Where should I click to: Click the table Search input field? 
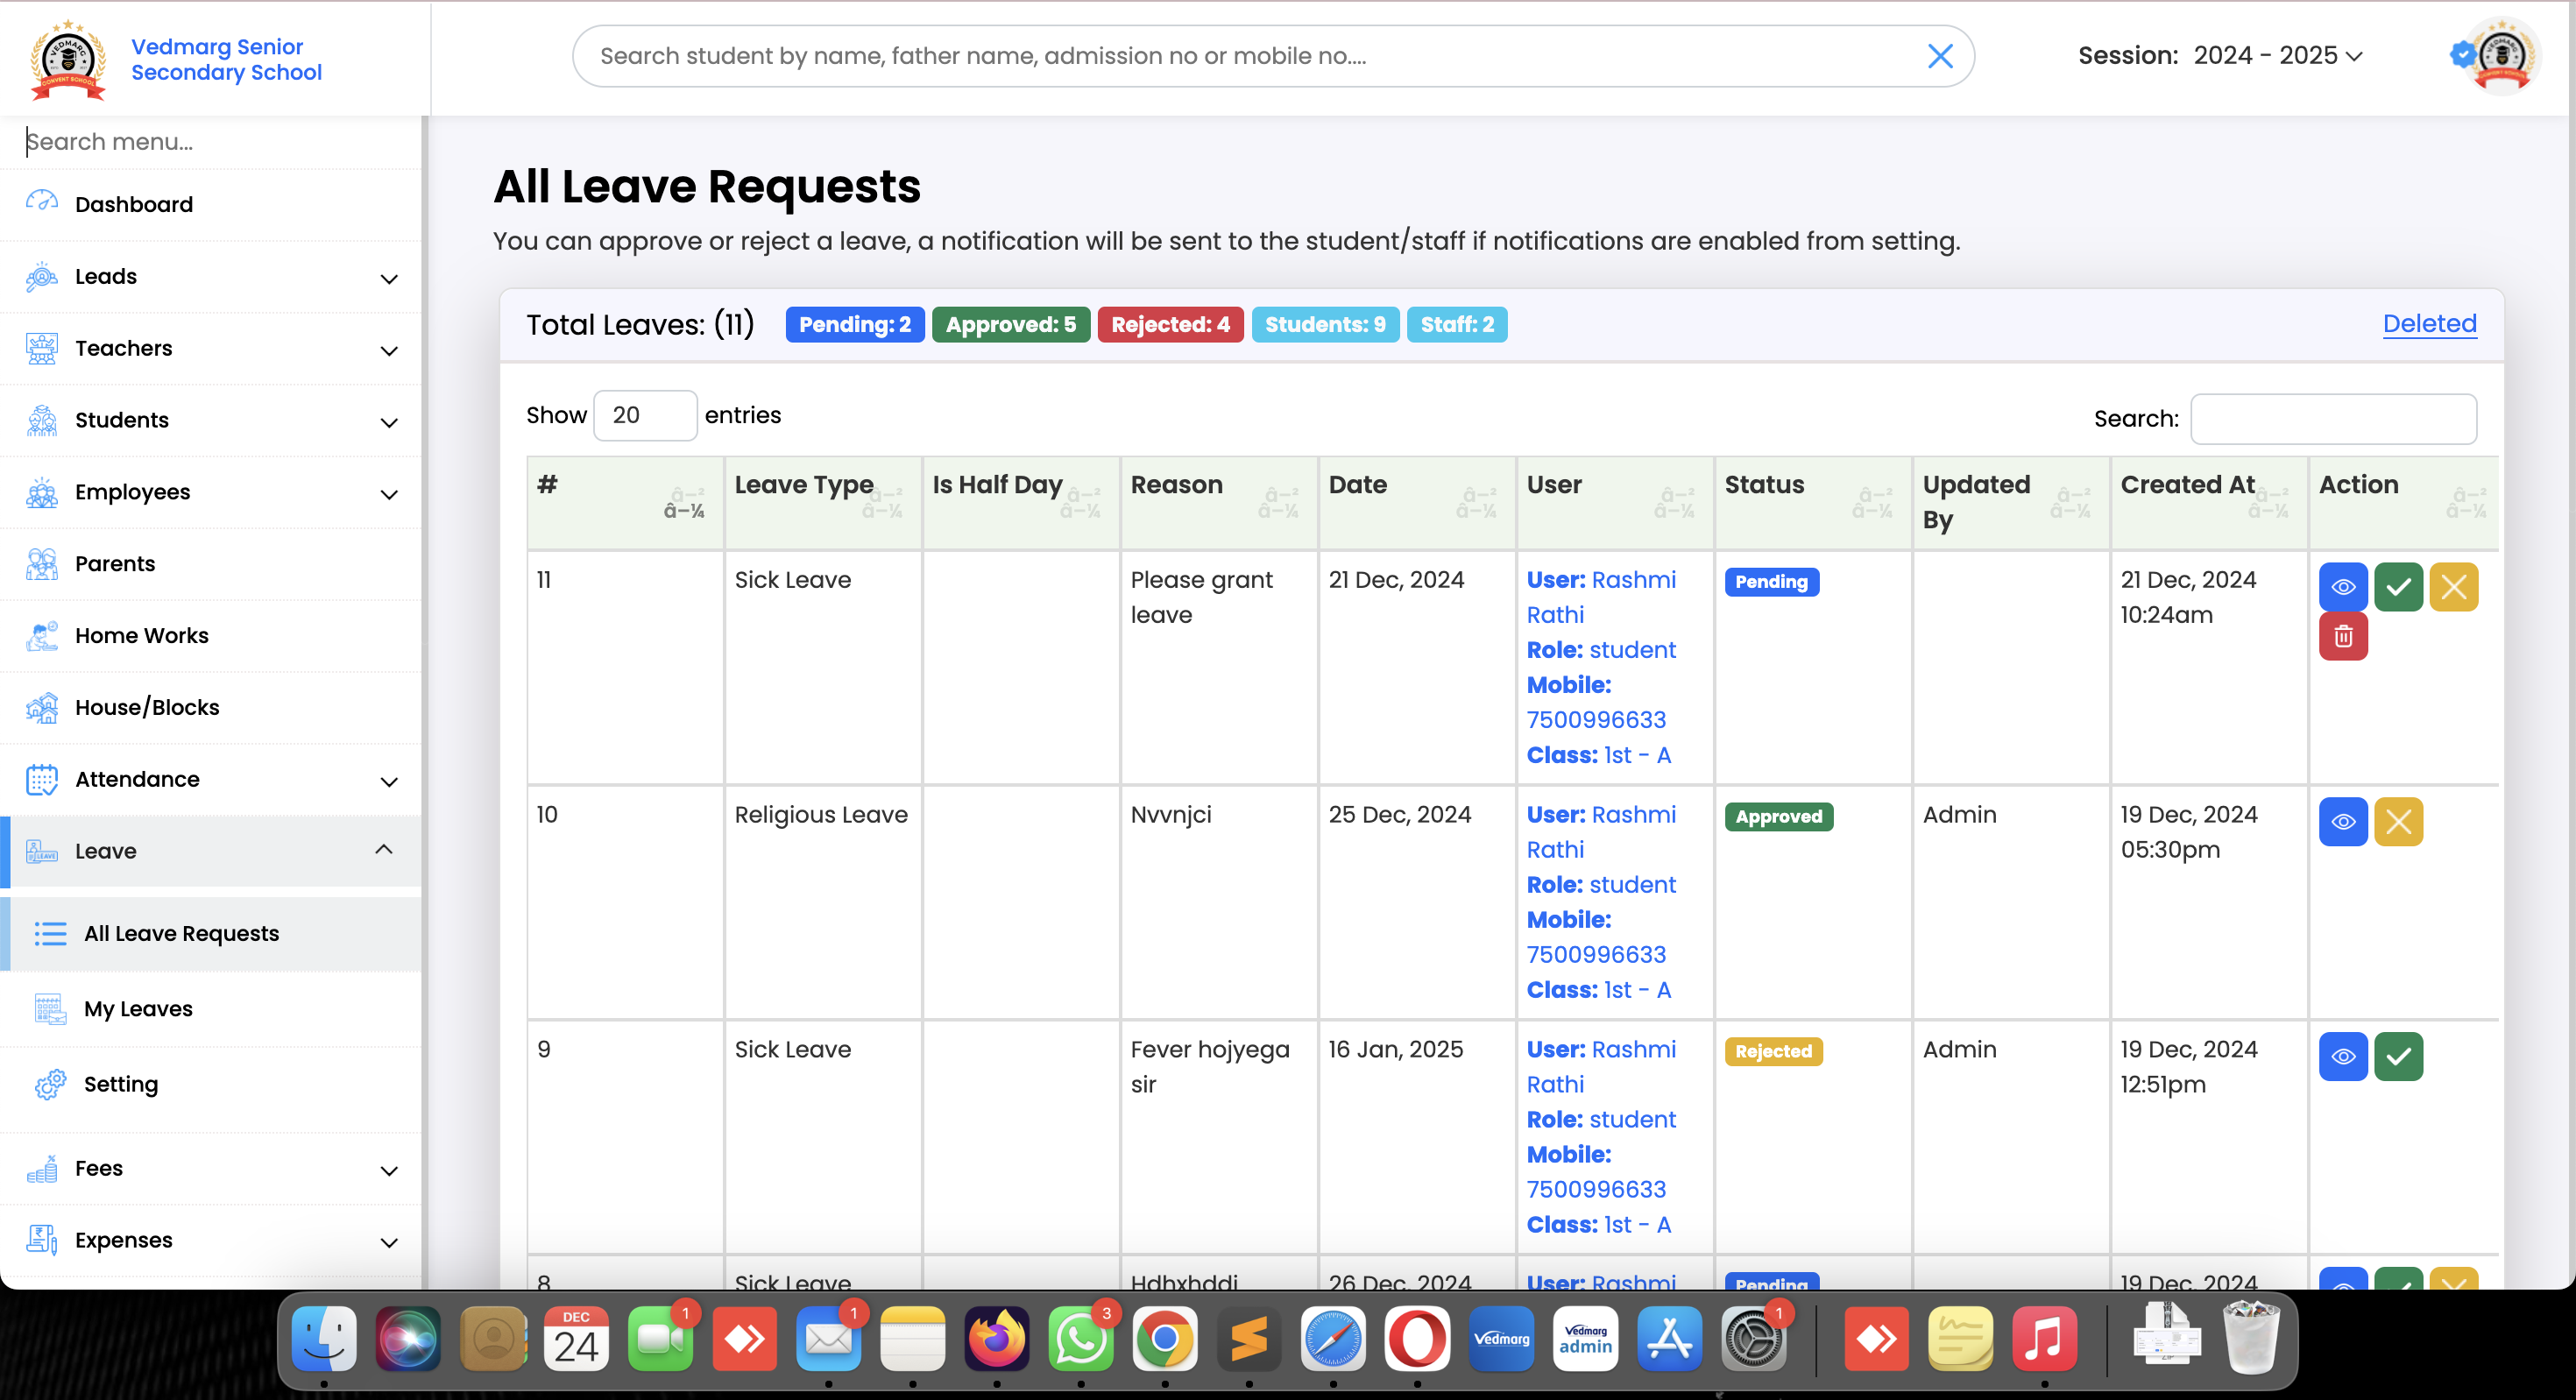click(2332, 419)
